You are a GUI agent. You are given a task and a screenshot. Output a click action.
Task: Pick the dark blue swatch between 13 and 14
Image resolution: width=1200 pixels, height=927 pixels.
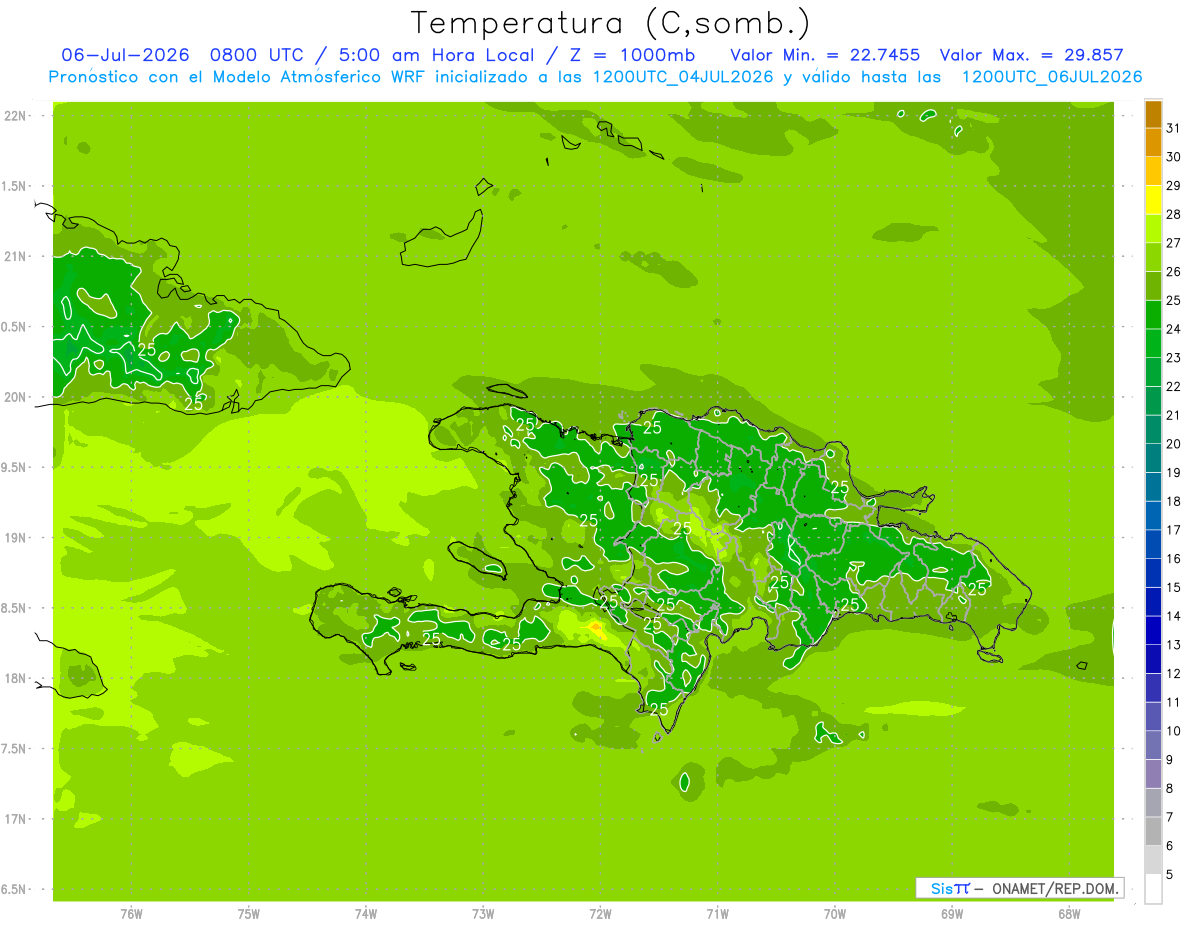tap(1153, 630)
